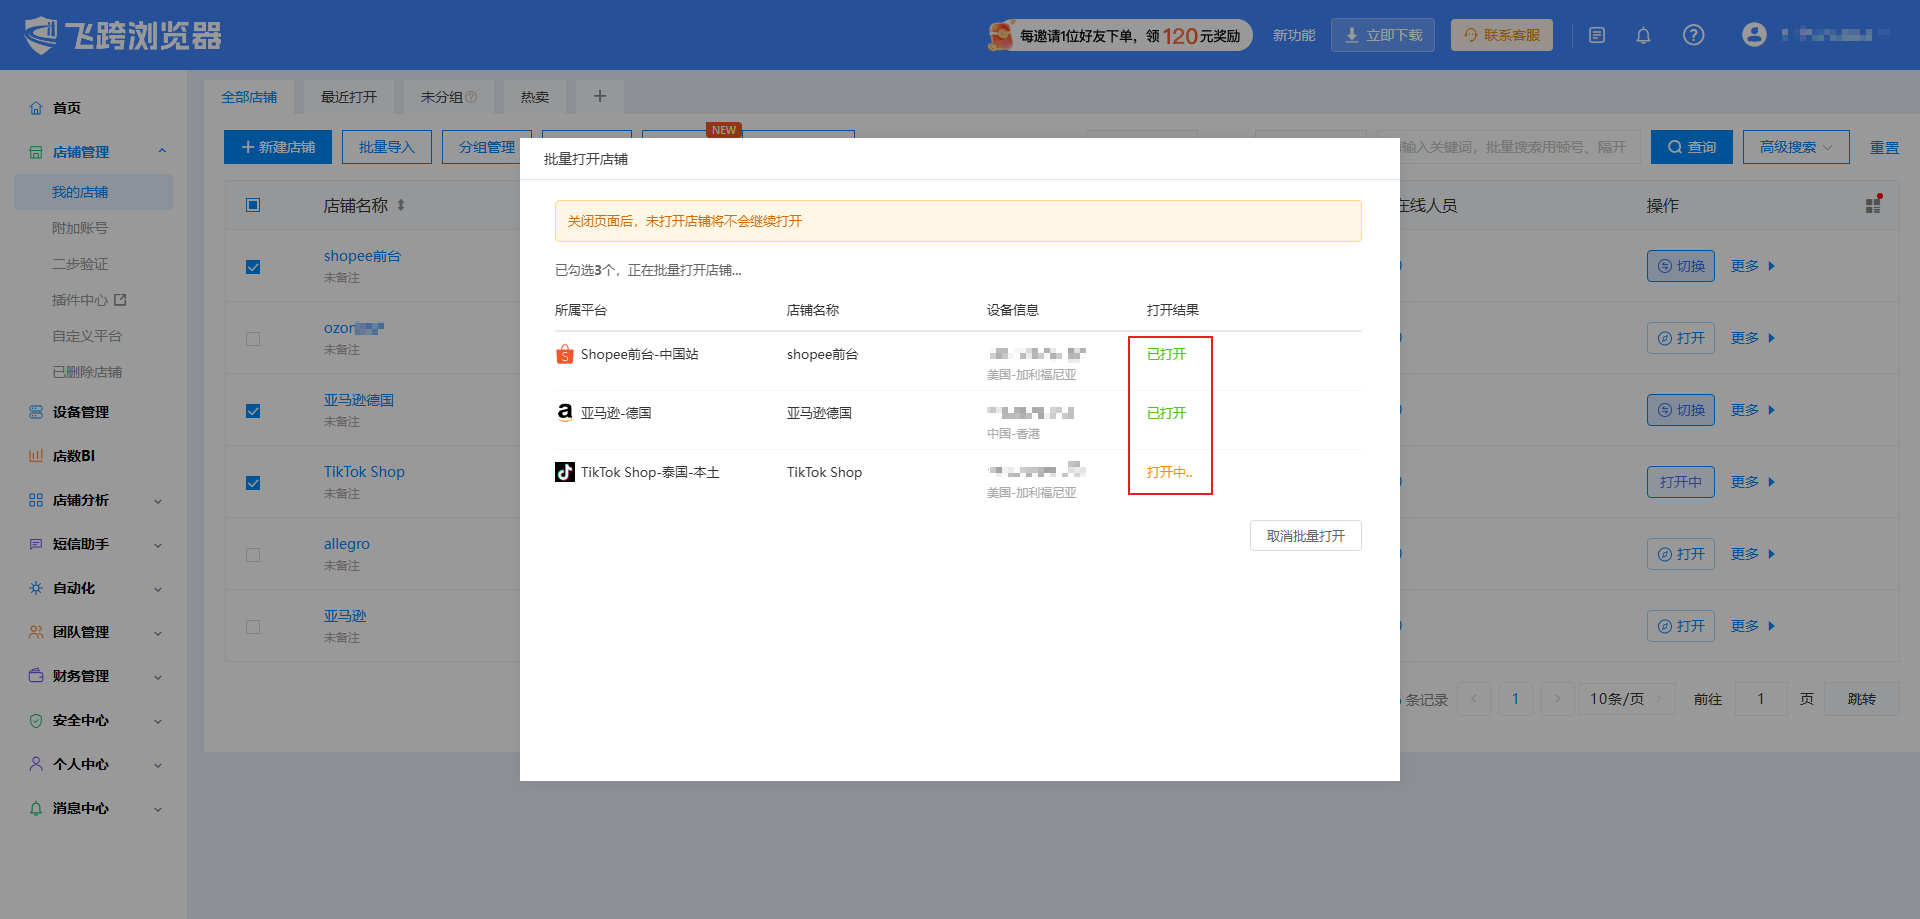Switch to the 全部店铺 tab
This screenshot has height=919, width=1920.
249,97
